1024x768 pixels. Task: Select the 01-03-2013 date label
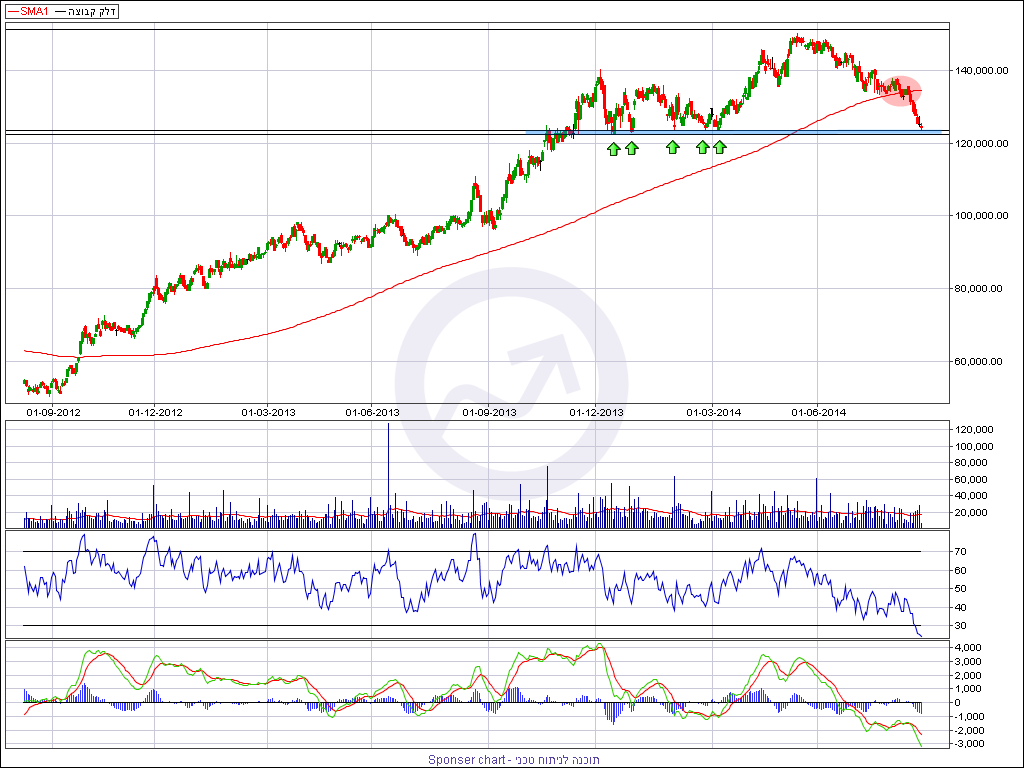268,412
